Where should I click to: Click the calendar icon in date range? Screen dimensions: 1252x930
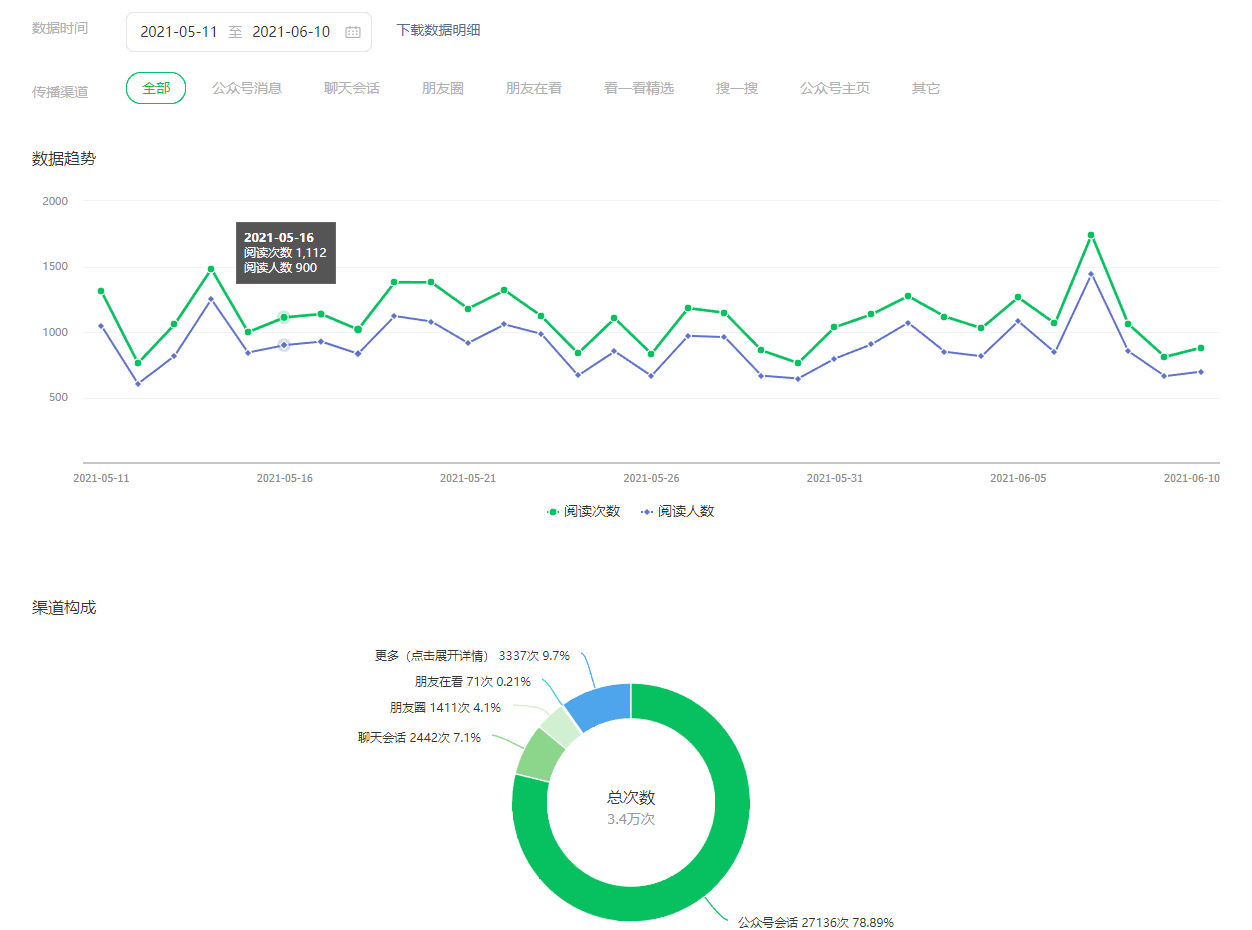point(352,32)
